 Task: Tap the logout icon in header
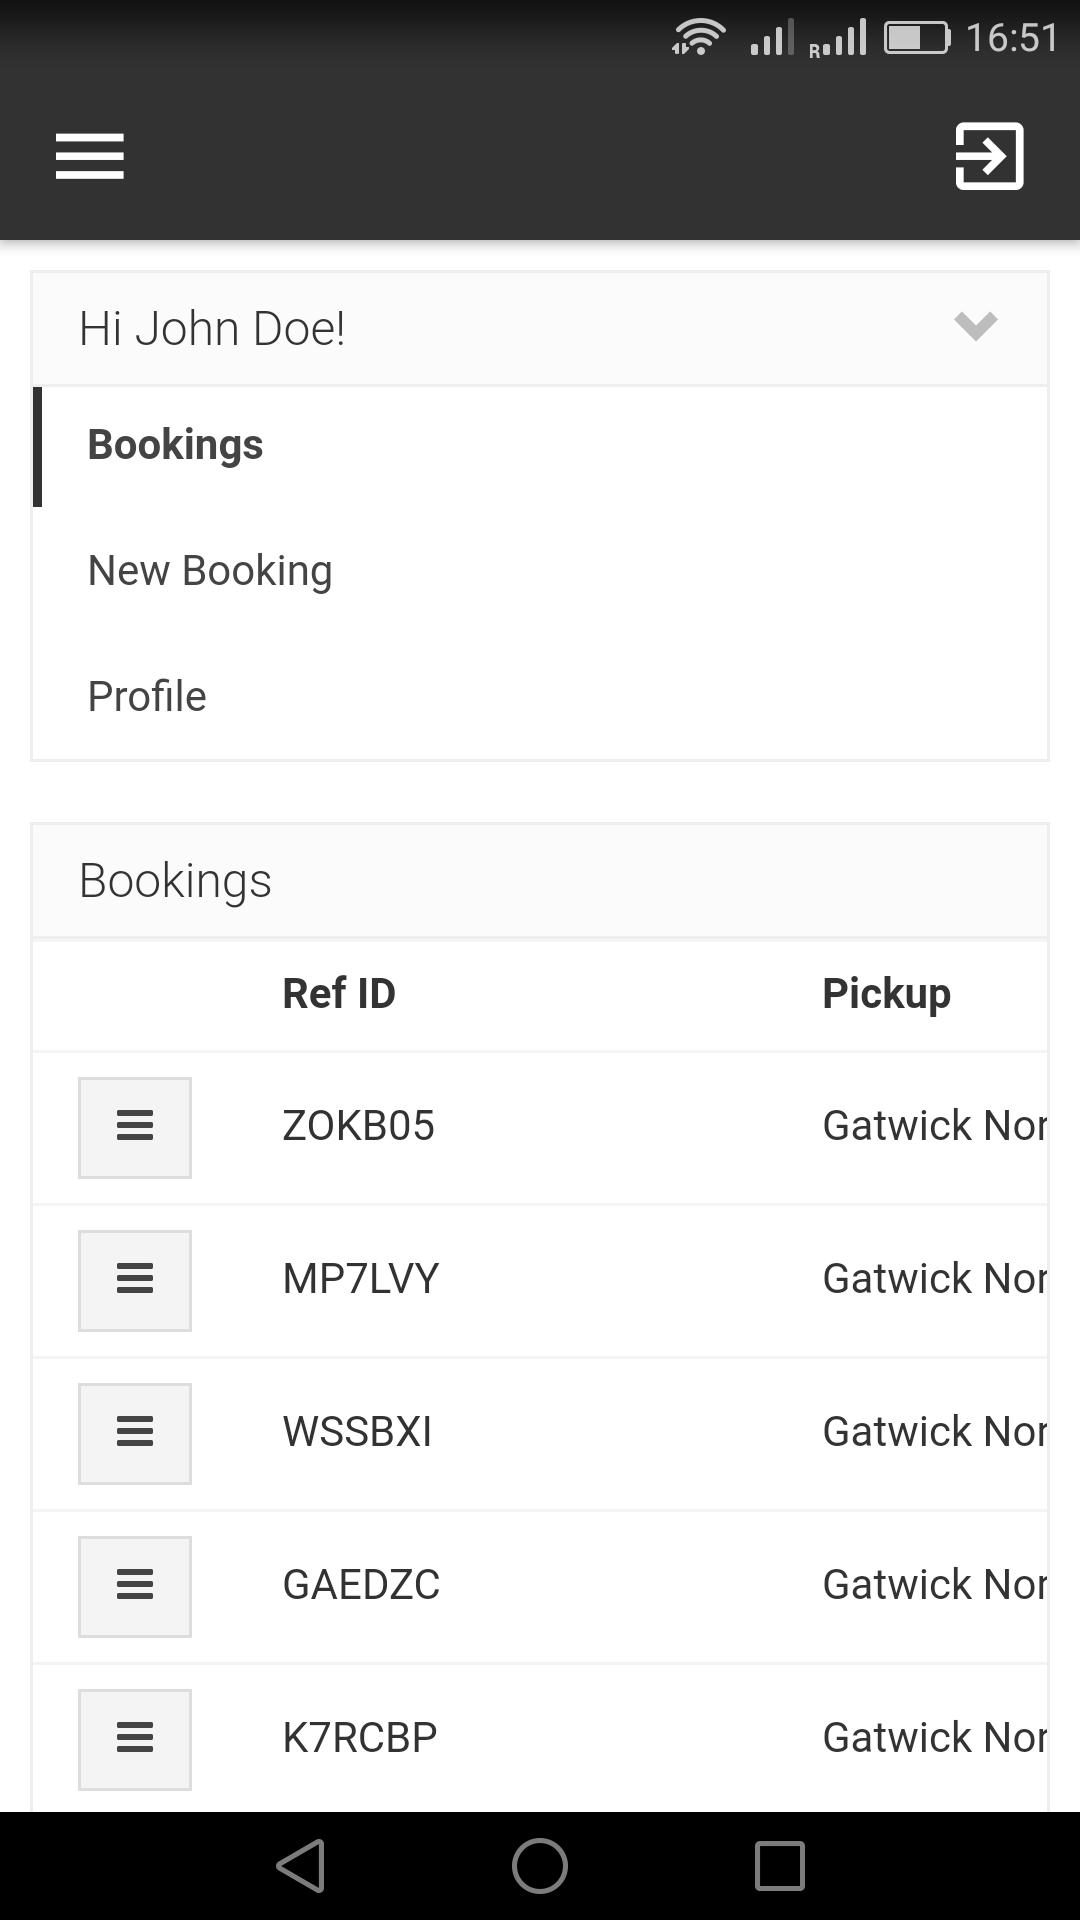(x=989, y=156)
